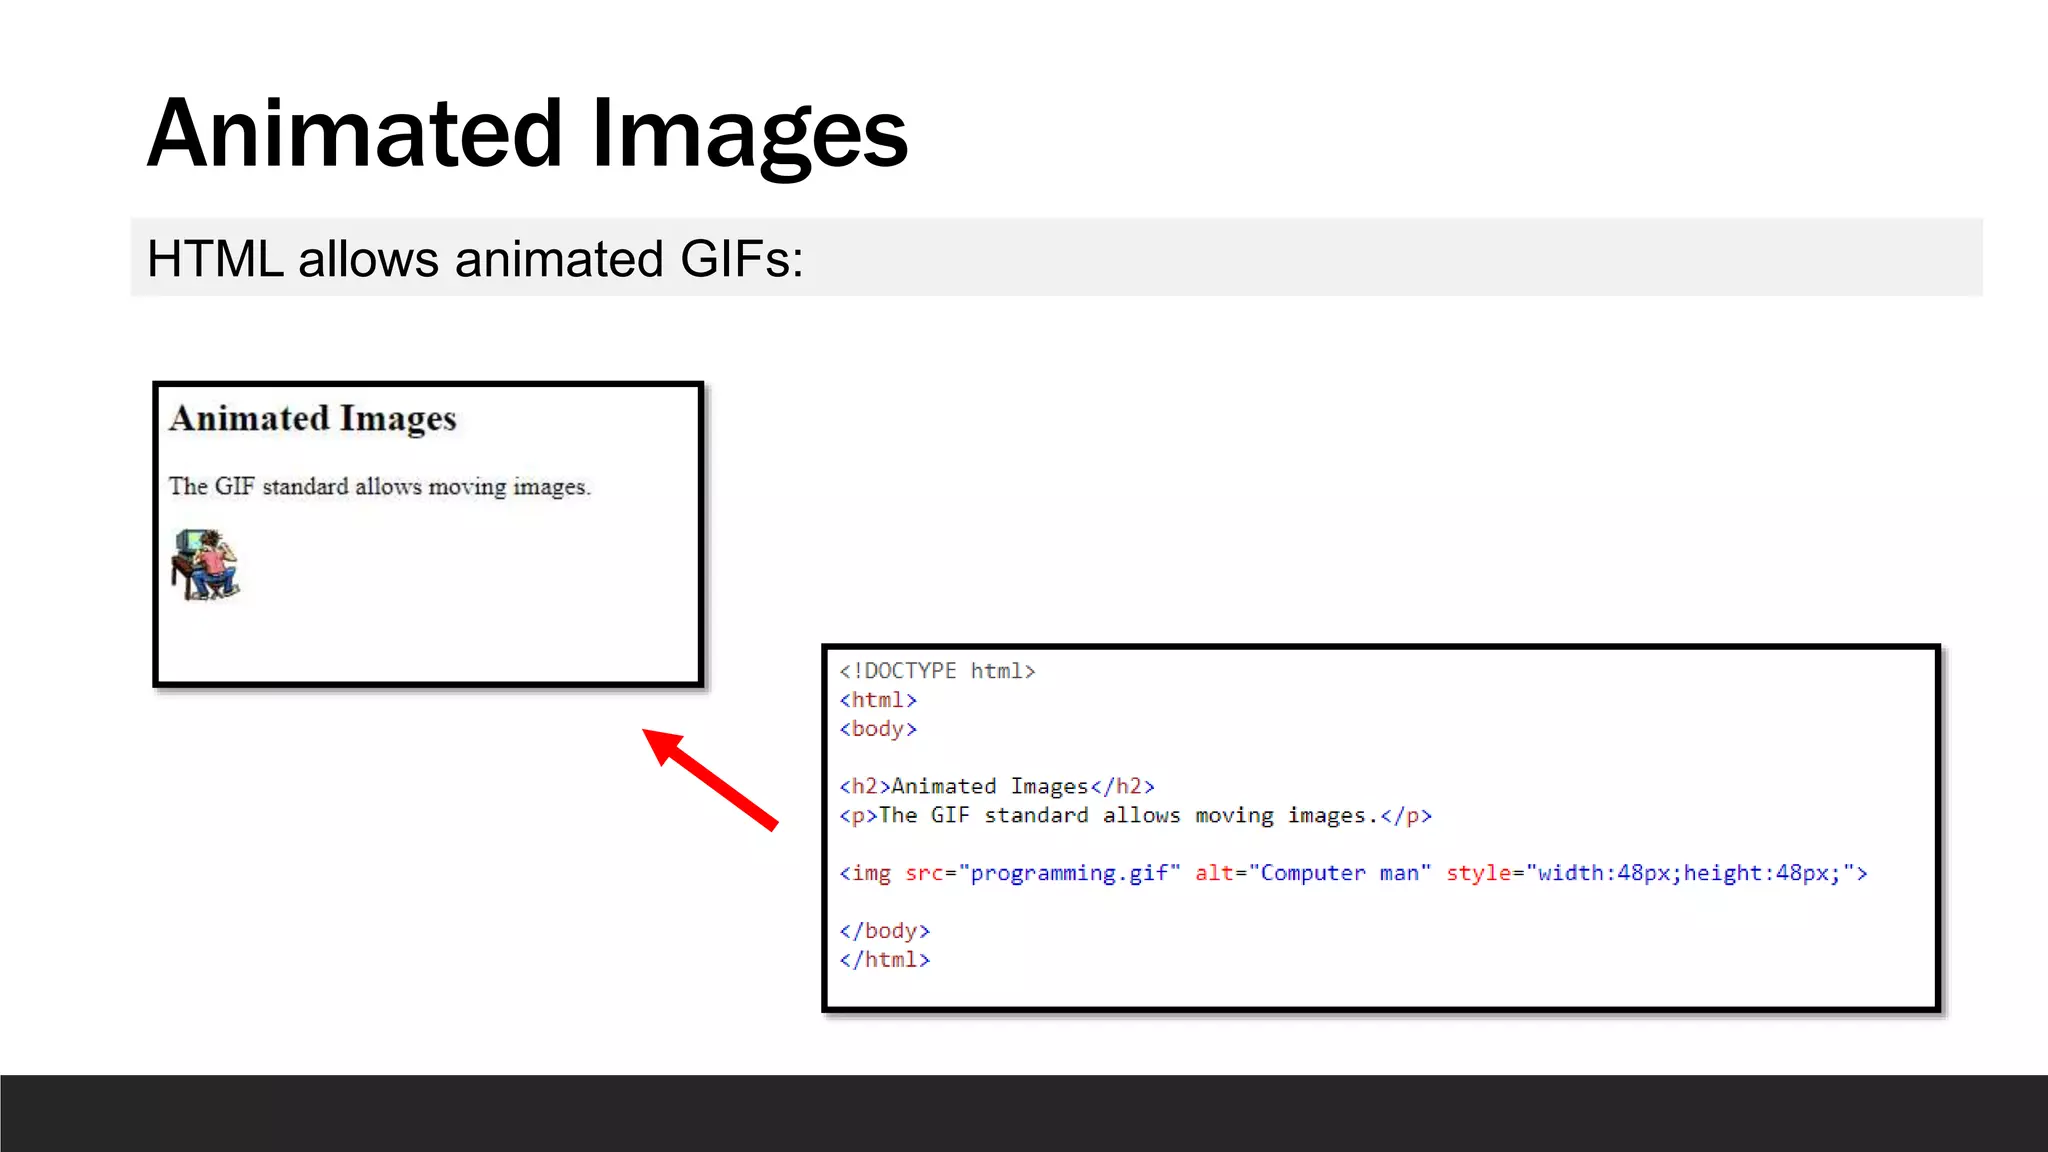Click the 'Animated Images' slide title
Screen dimensions: 2048x1152
tap(527, 133)
